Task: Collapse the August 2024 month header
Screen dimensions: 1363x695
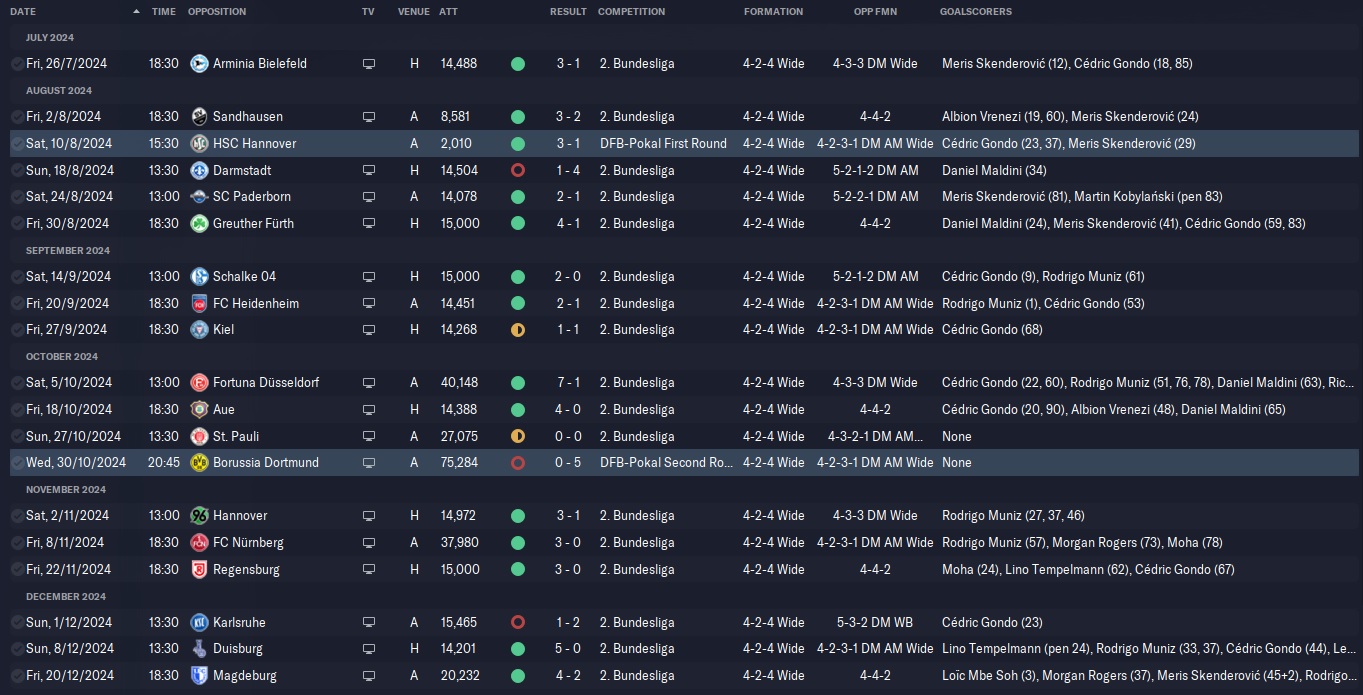Action: (59, 90)
